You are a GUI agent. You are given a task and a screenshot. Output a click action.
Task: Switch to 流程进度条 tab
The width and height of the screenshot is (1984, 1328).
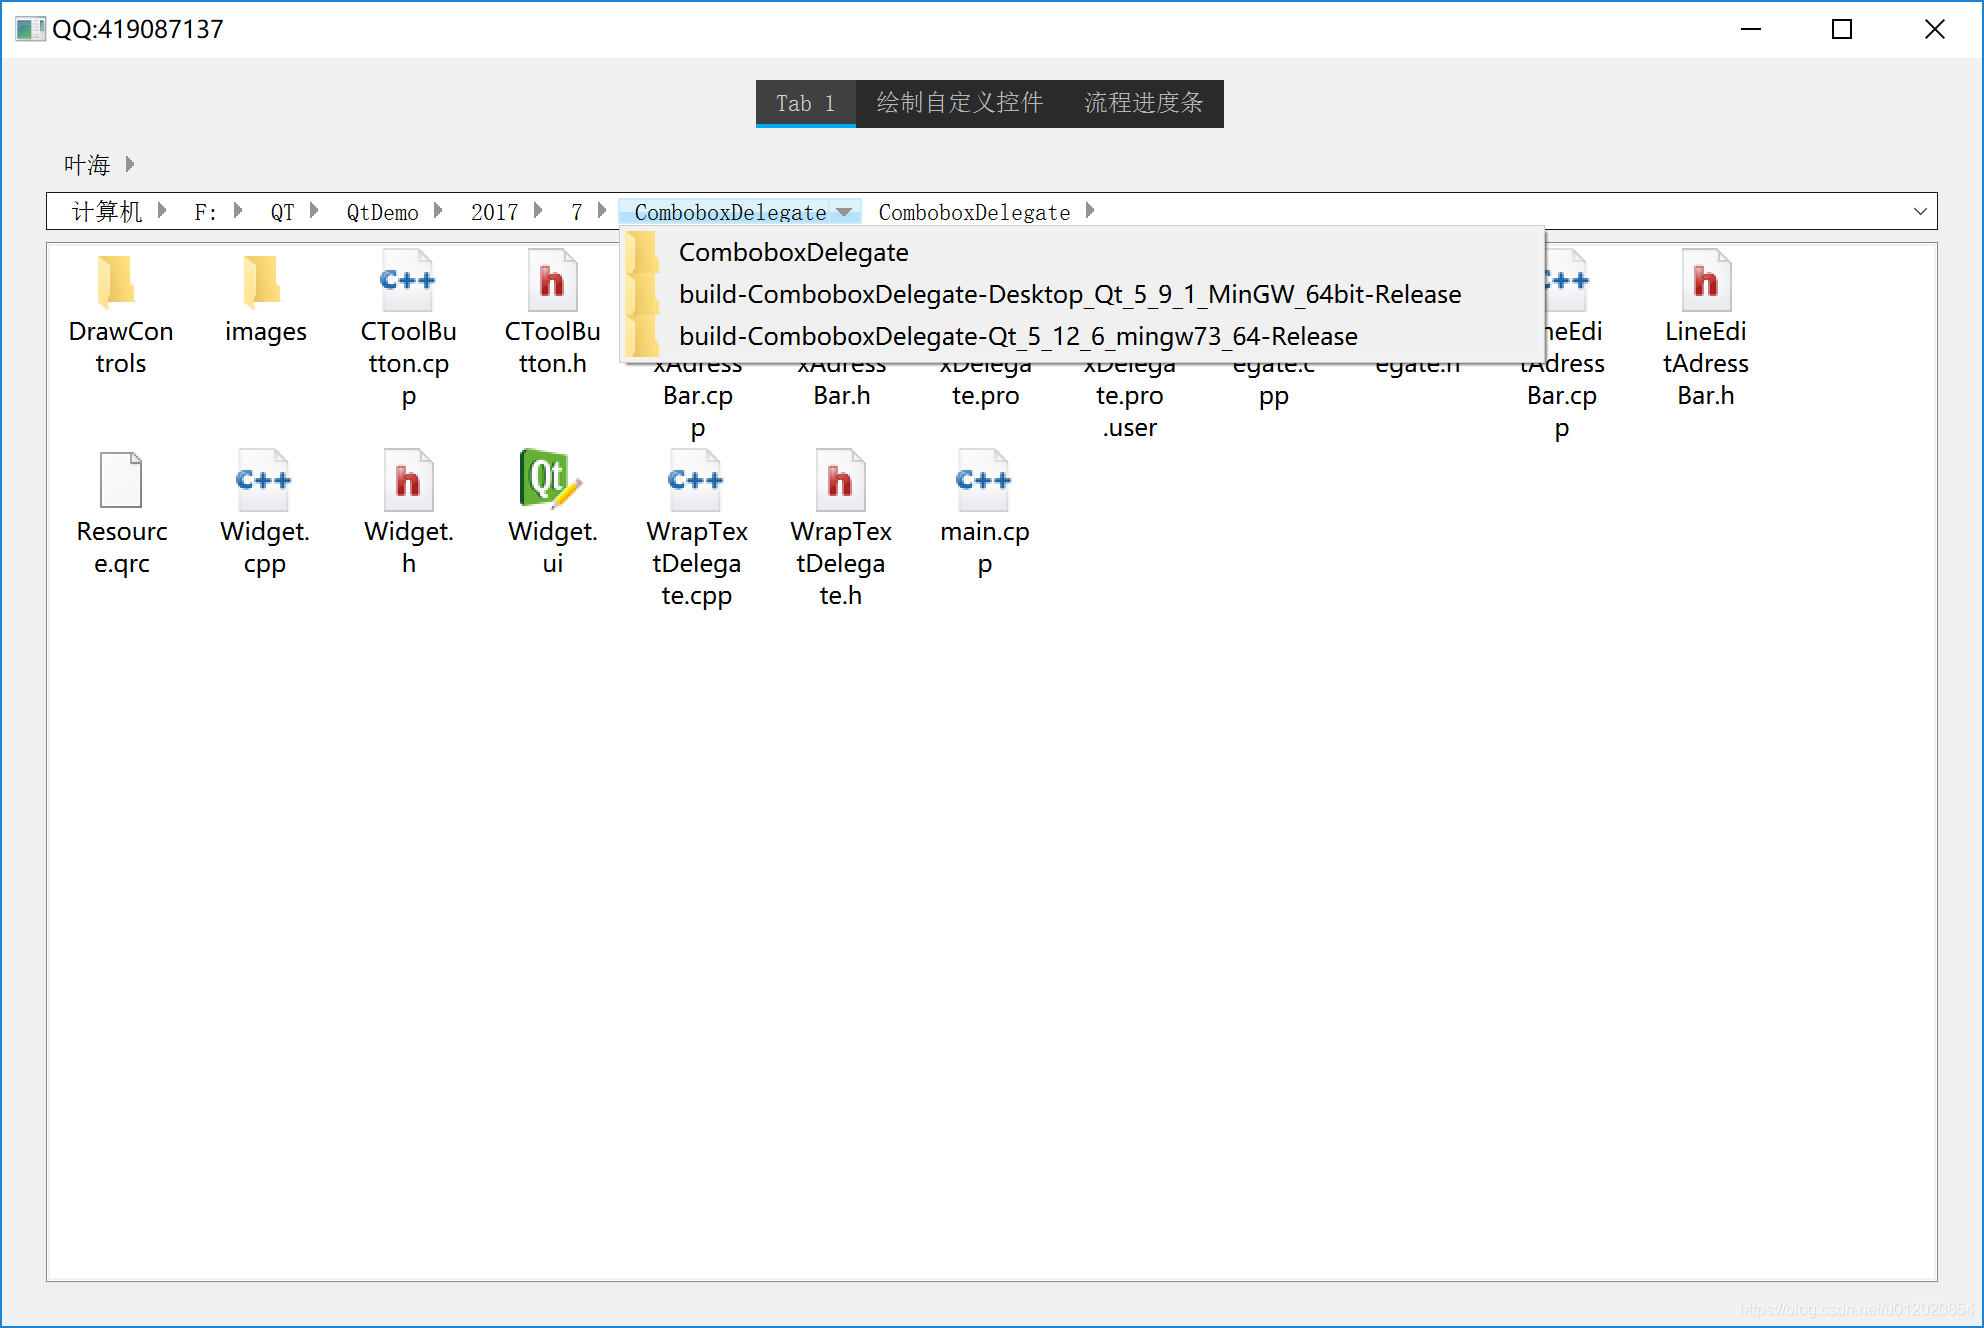tap(1144, 103)
